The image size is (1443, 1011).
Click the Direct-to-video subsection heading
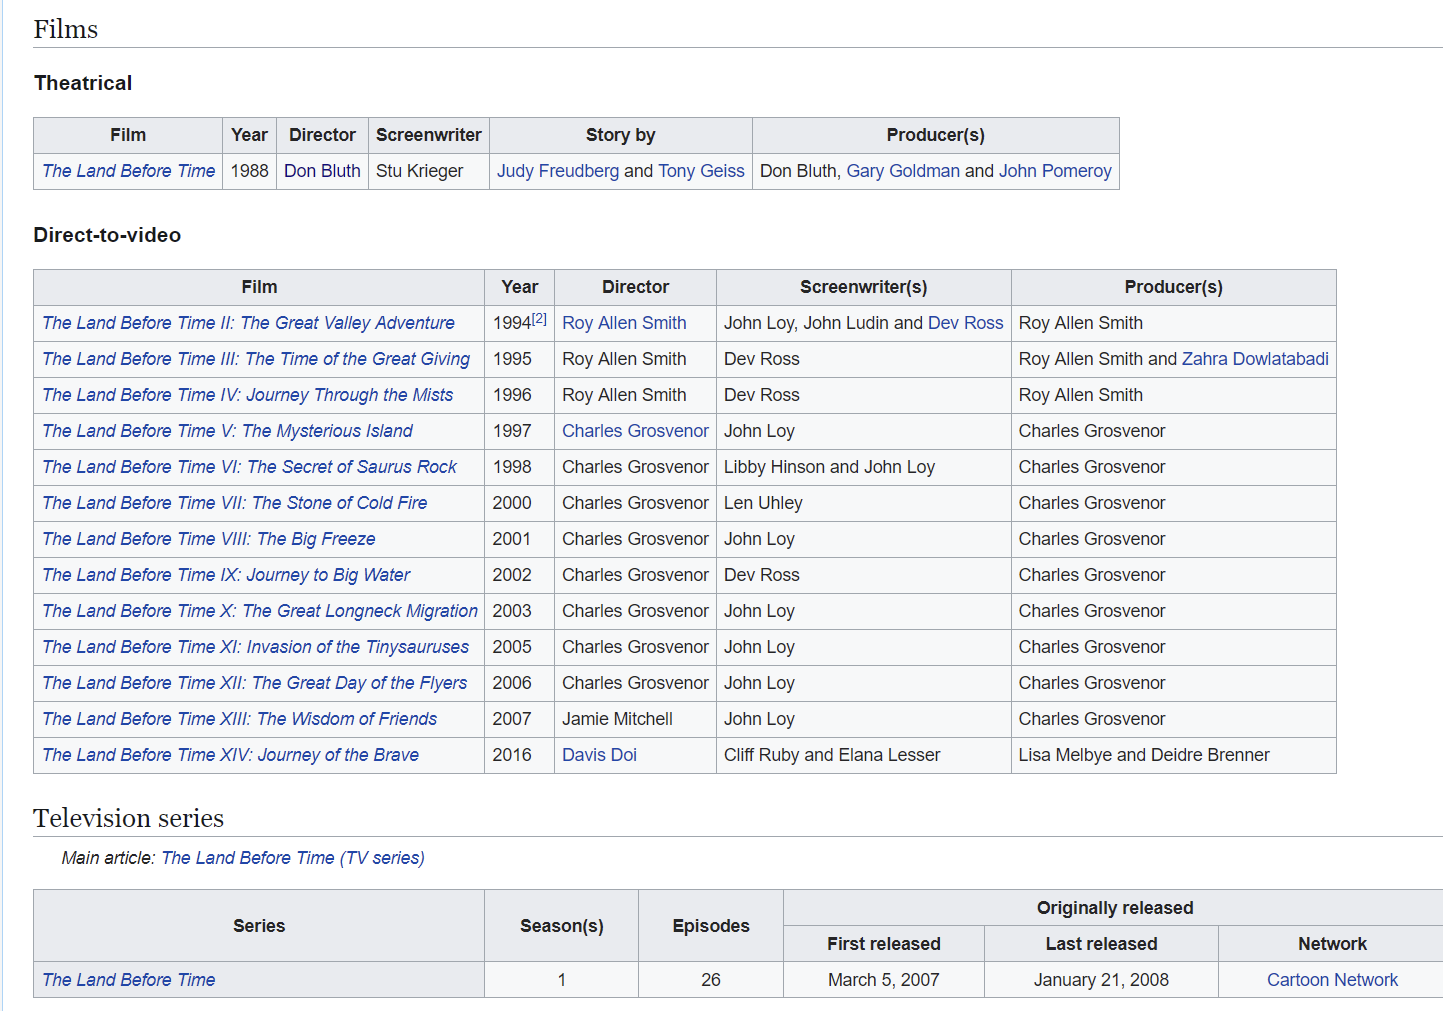click(x=107, y=235)
